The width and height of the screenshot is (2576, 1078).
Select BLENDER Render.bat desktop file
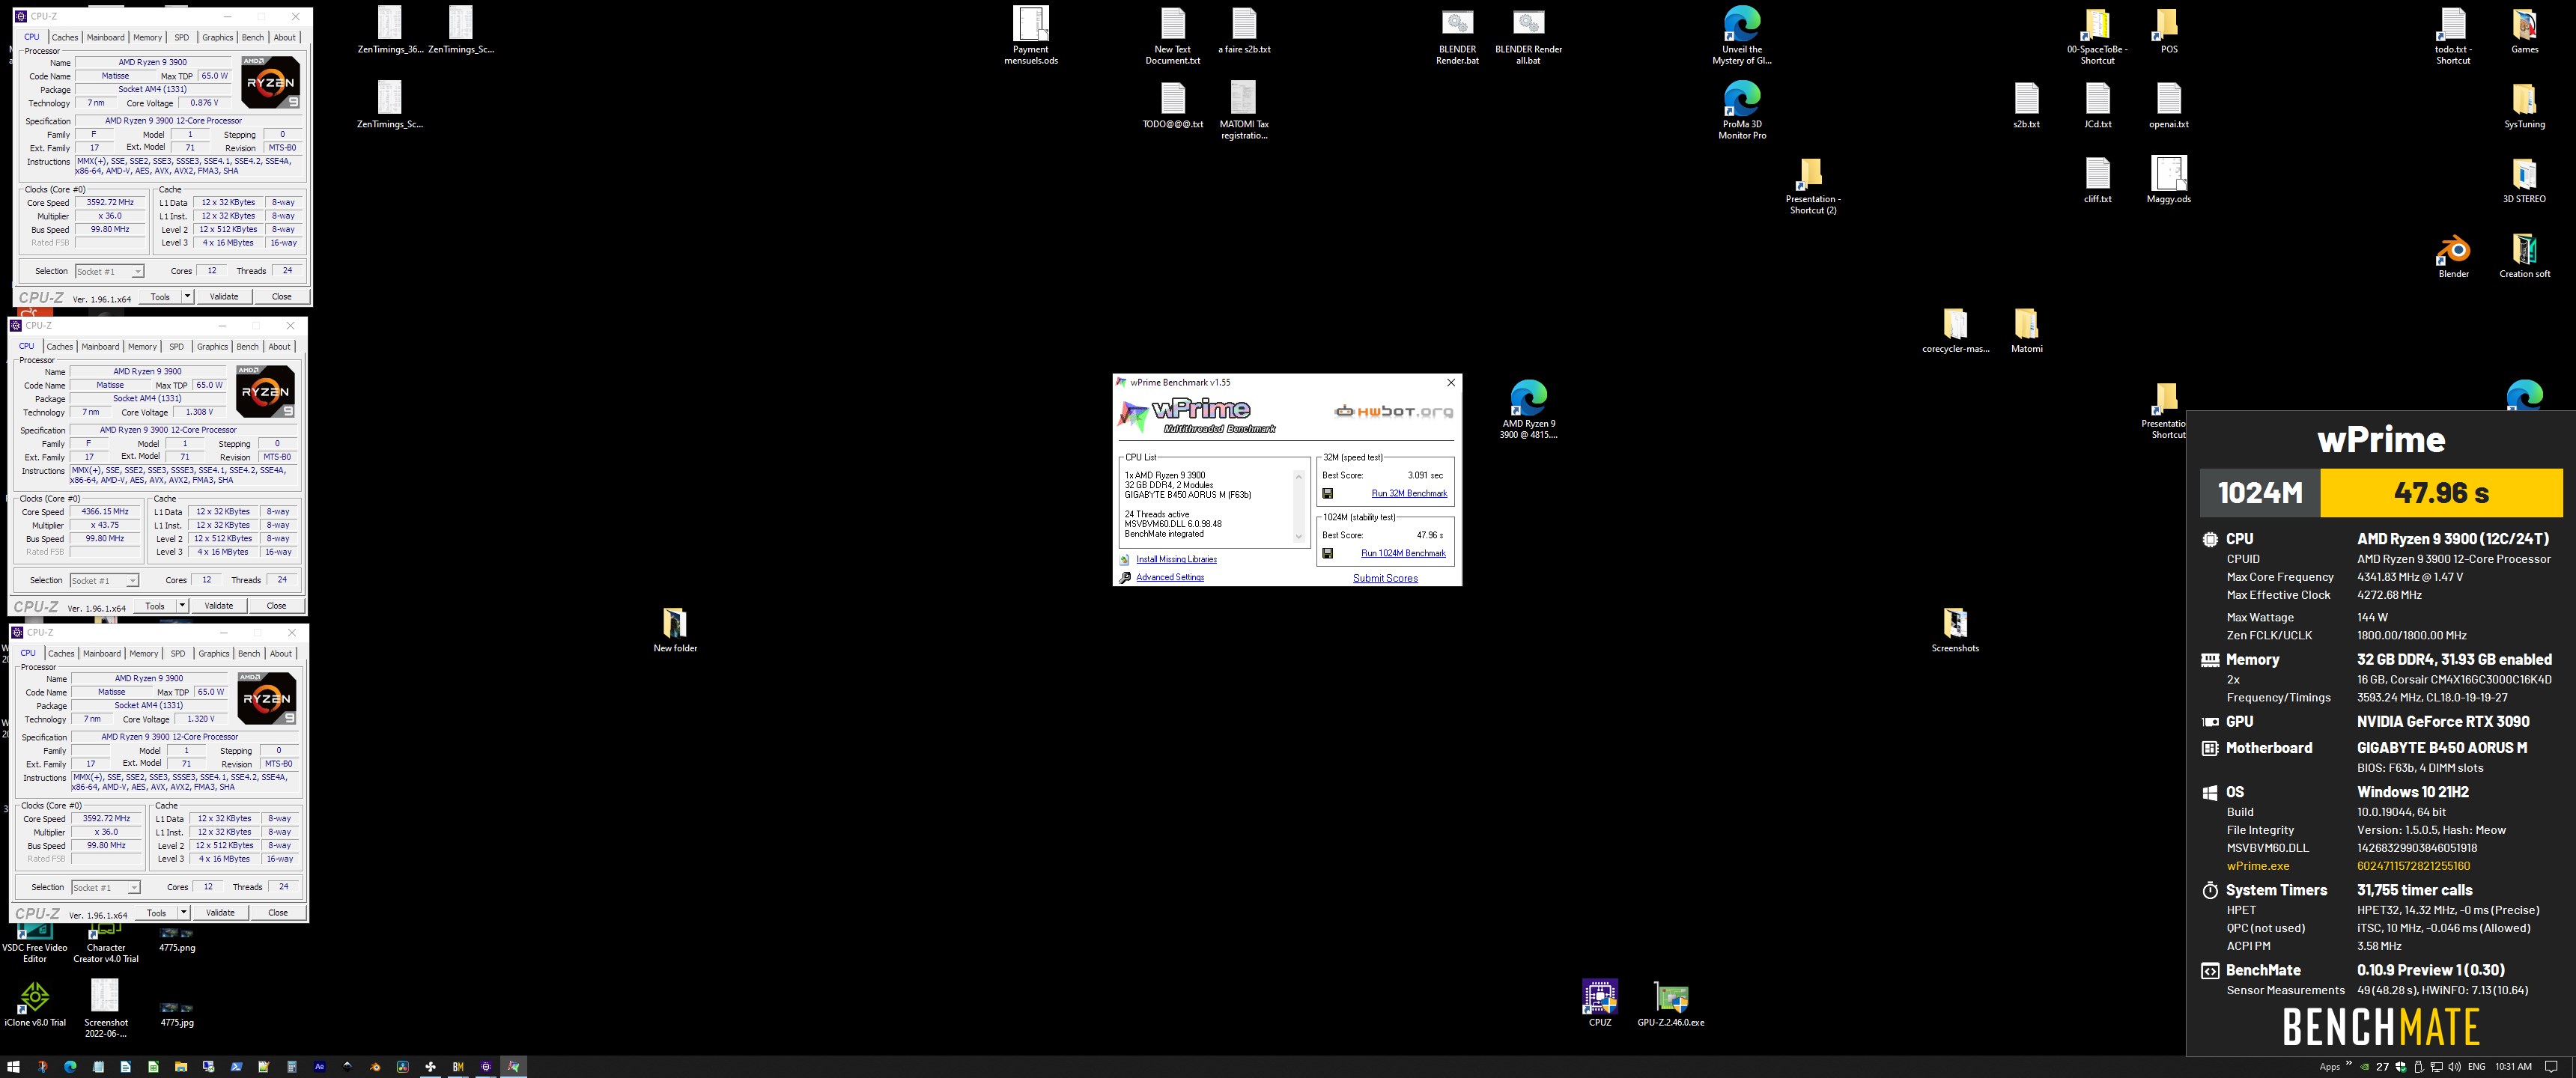tap(1457, 36)
